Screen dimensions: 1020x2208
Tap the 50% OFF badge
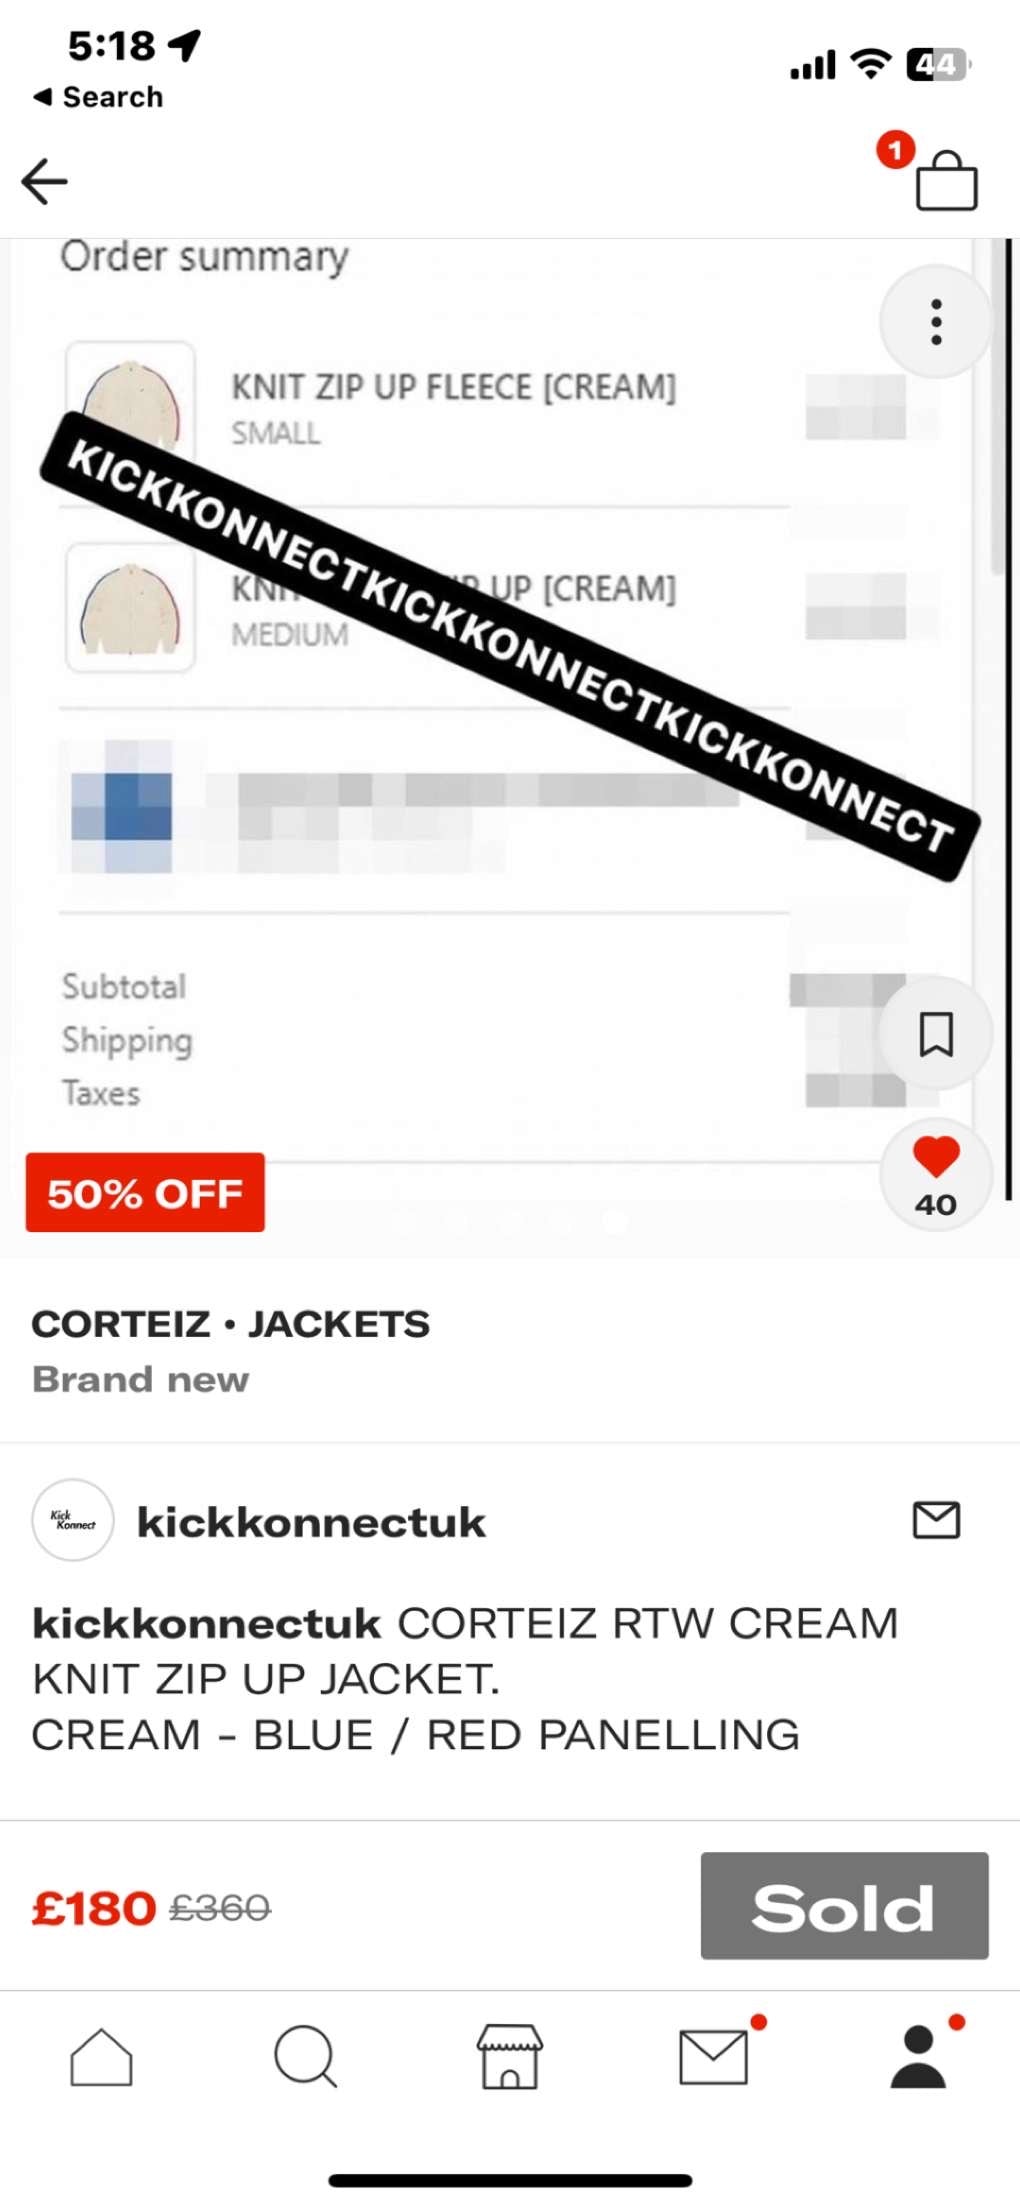[x=145, y=1193]
